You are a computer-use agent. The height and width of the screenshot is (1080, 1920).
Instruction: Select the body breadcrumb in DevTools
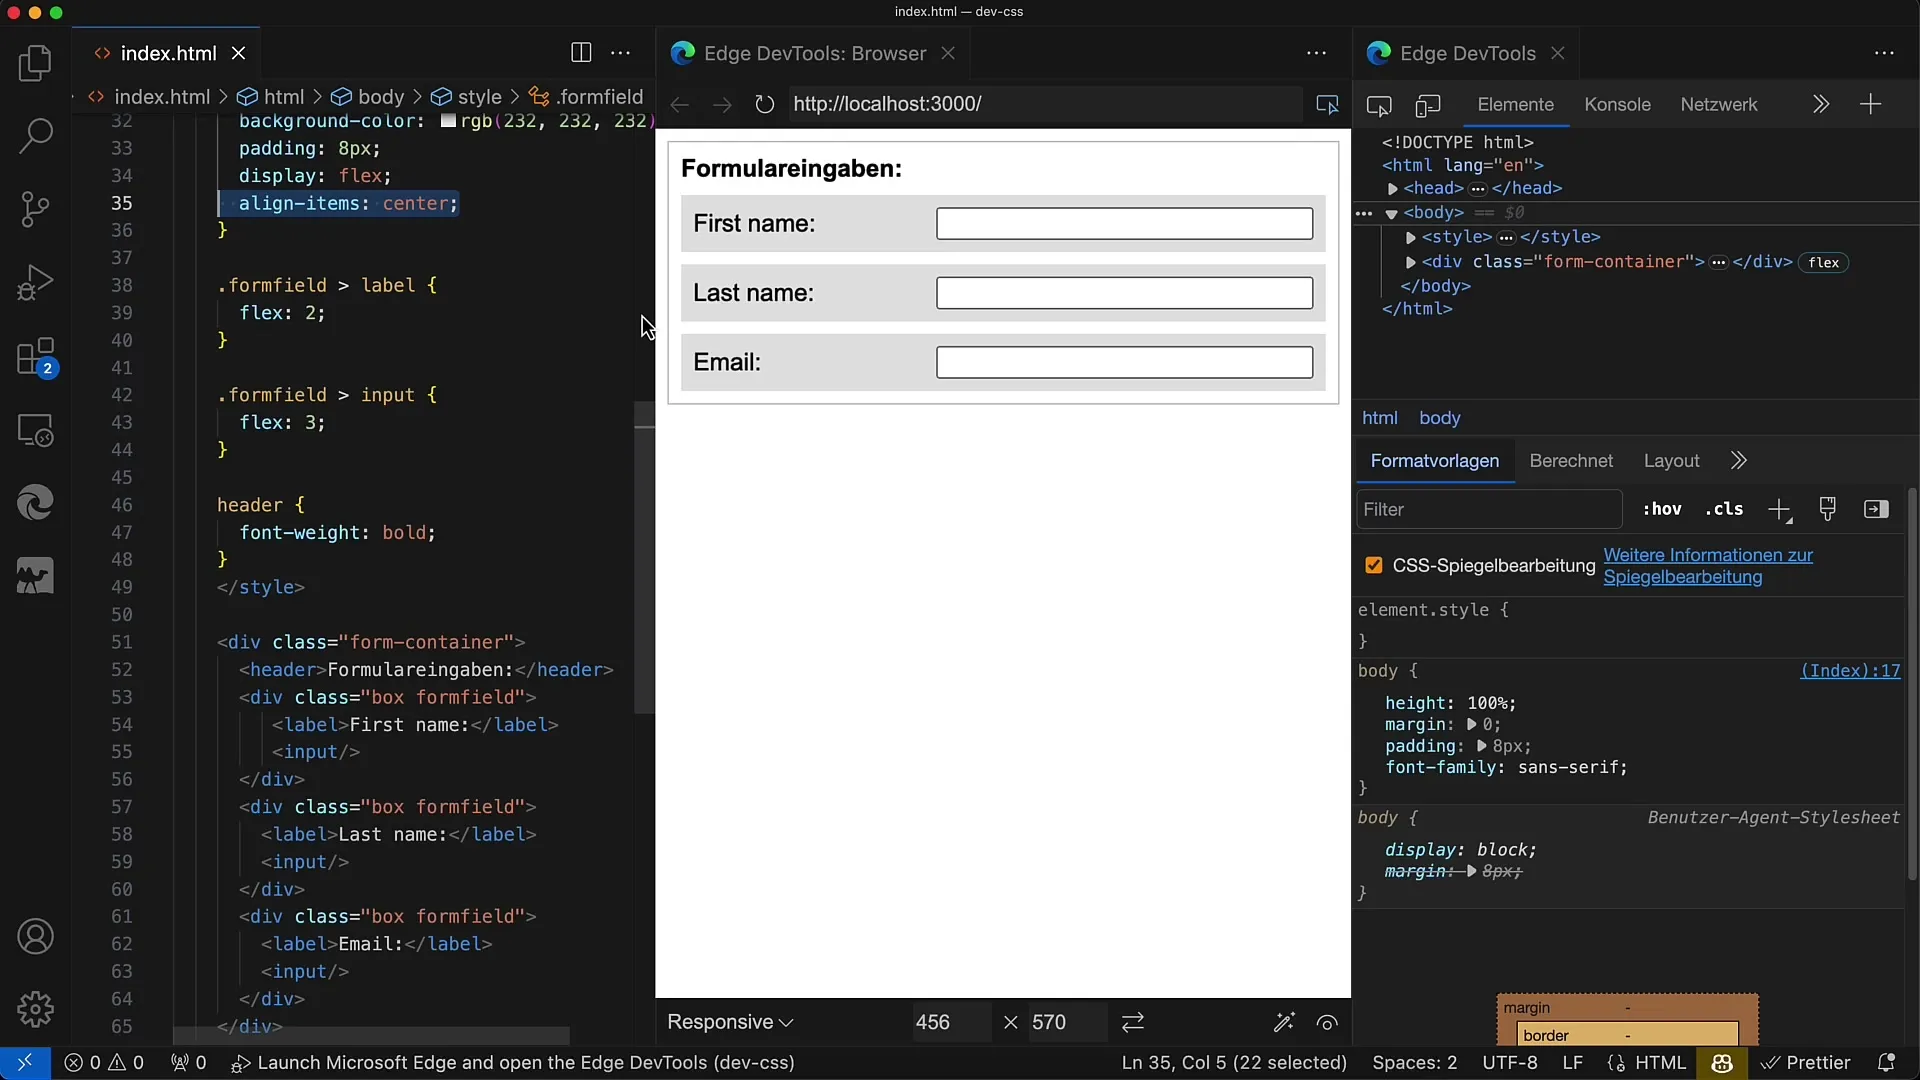1439,418
